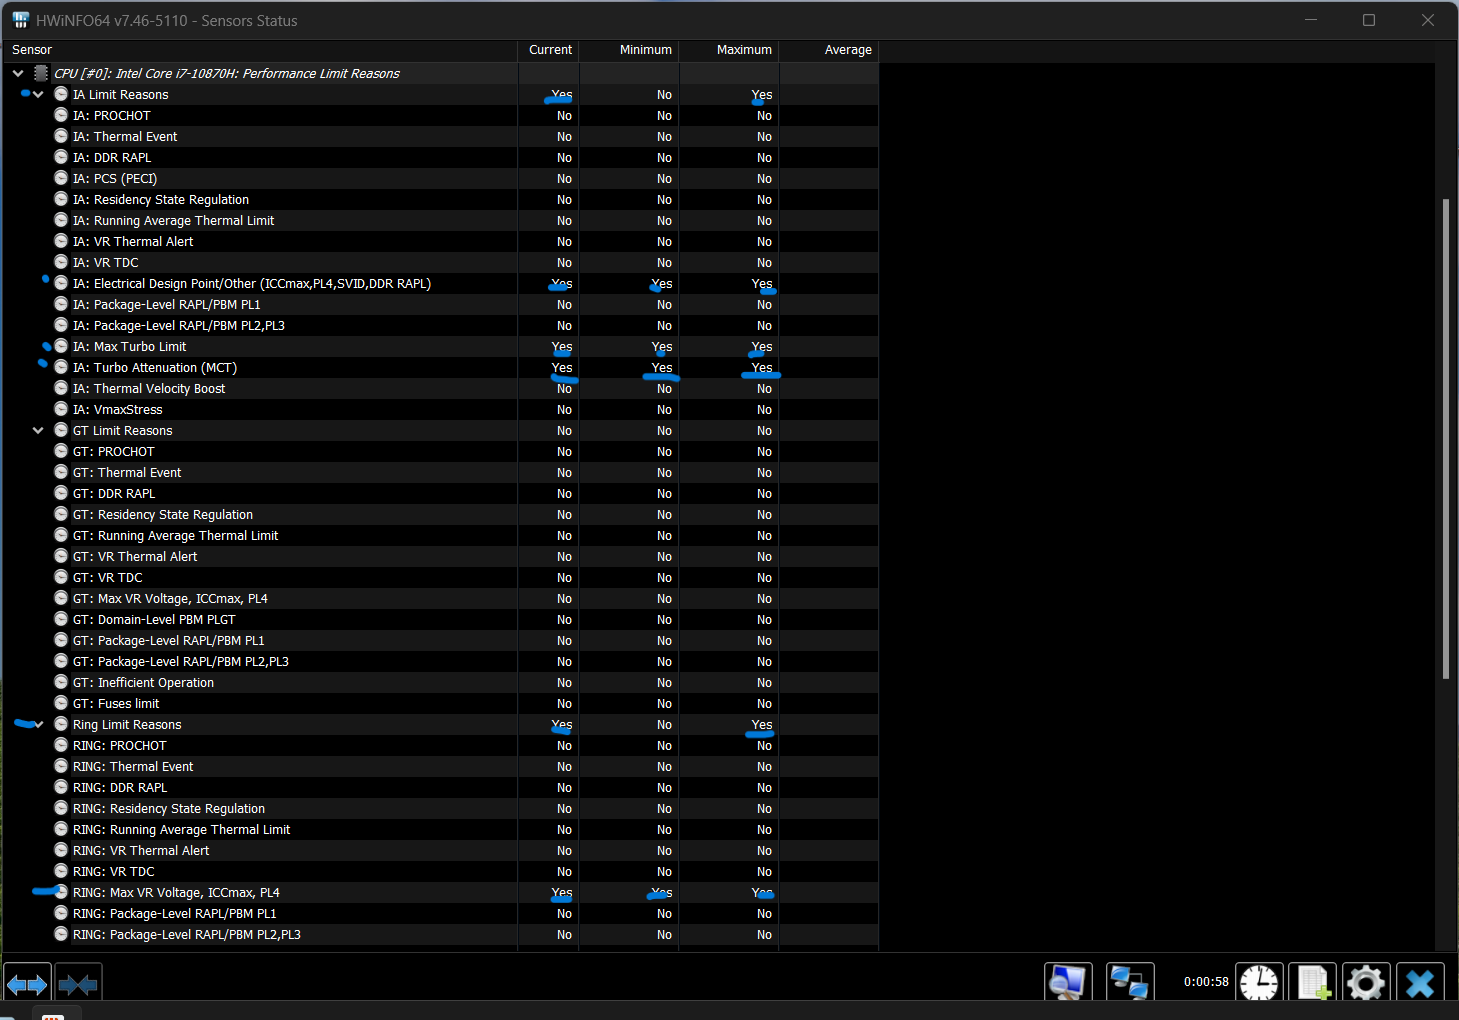
Task: Click the sensor icon for GT: PROCHOT
Action: [61, 451]
